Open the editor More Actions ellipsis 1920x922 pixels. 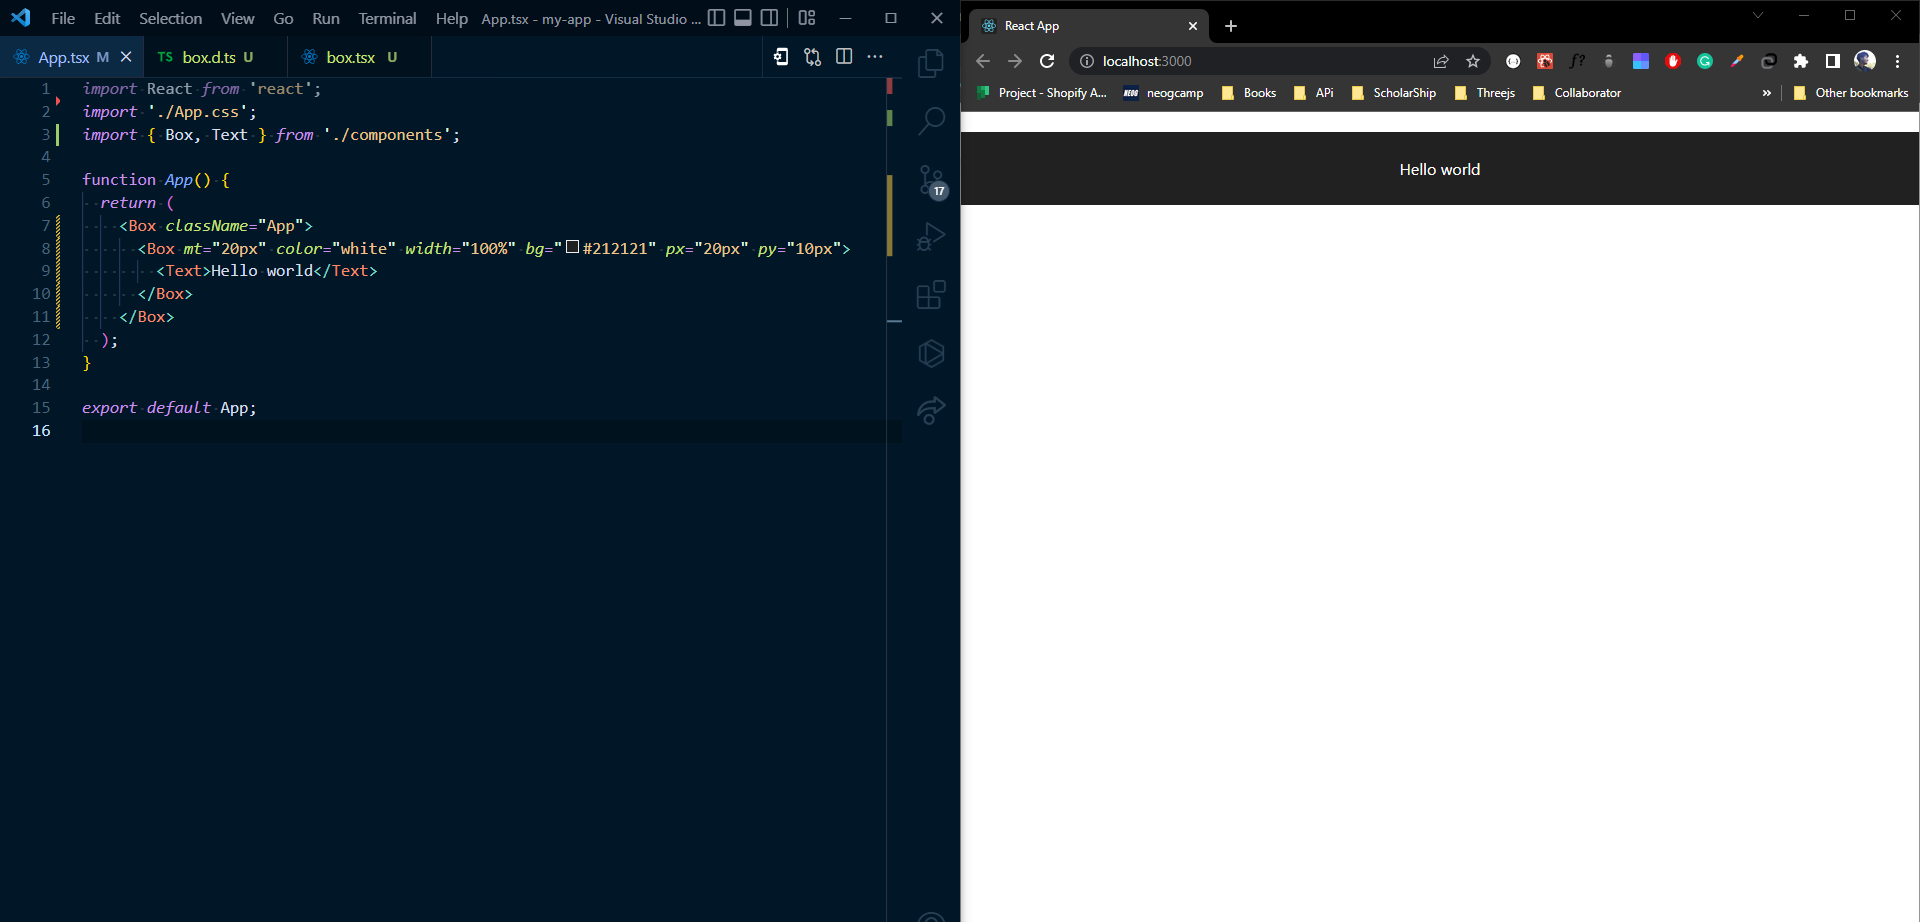click(875, 57)
